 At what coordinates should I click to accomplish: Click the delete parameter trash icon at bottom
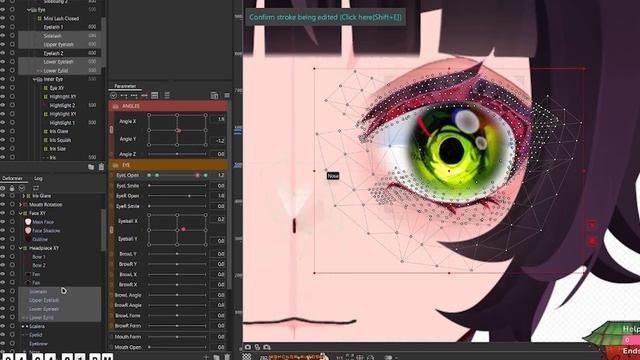(227, 357)
